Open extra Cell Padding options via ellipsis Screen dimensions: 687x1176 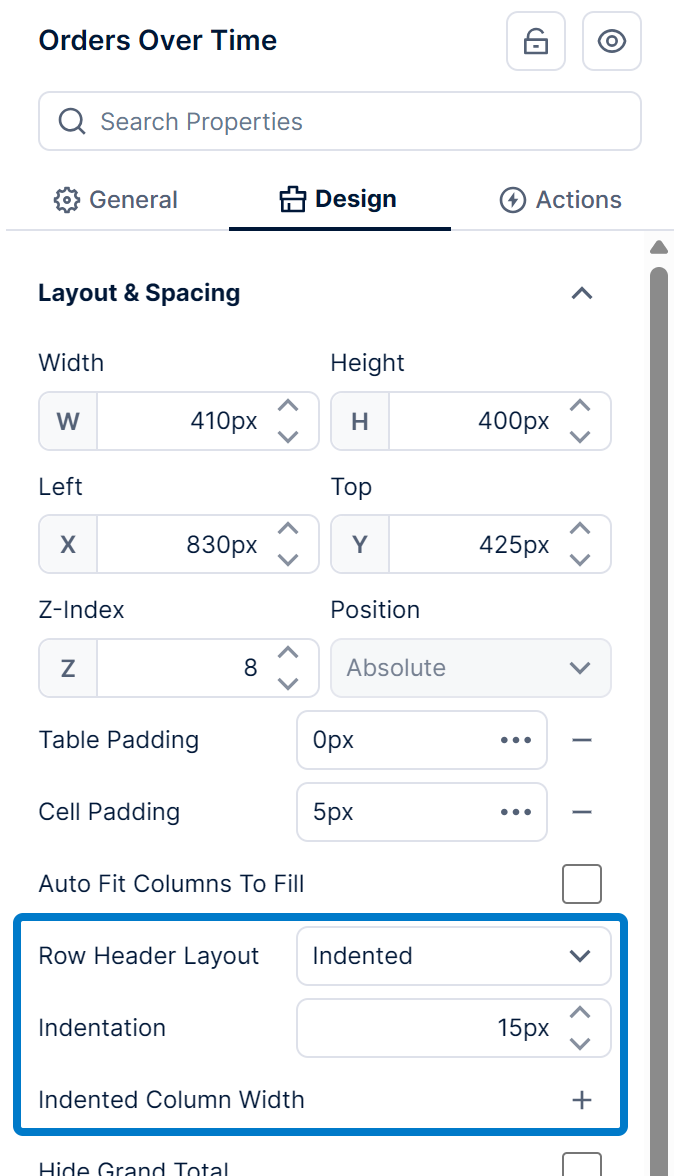click(x=515, y=812)
